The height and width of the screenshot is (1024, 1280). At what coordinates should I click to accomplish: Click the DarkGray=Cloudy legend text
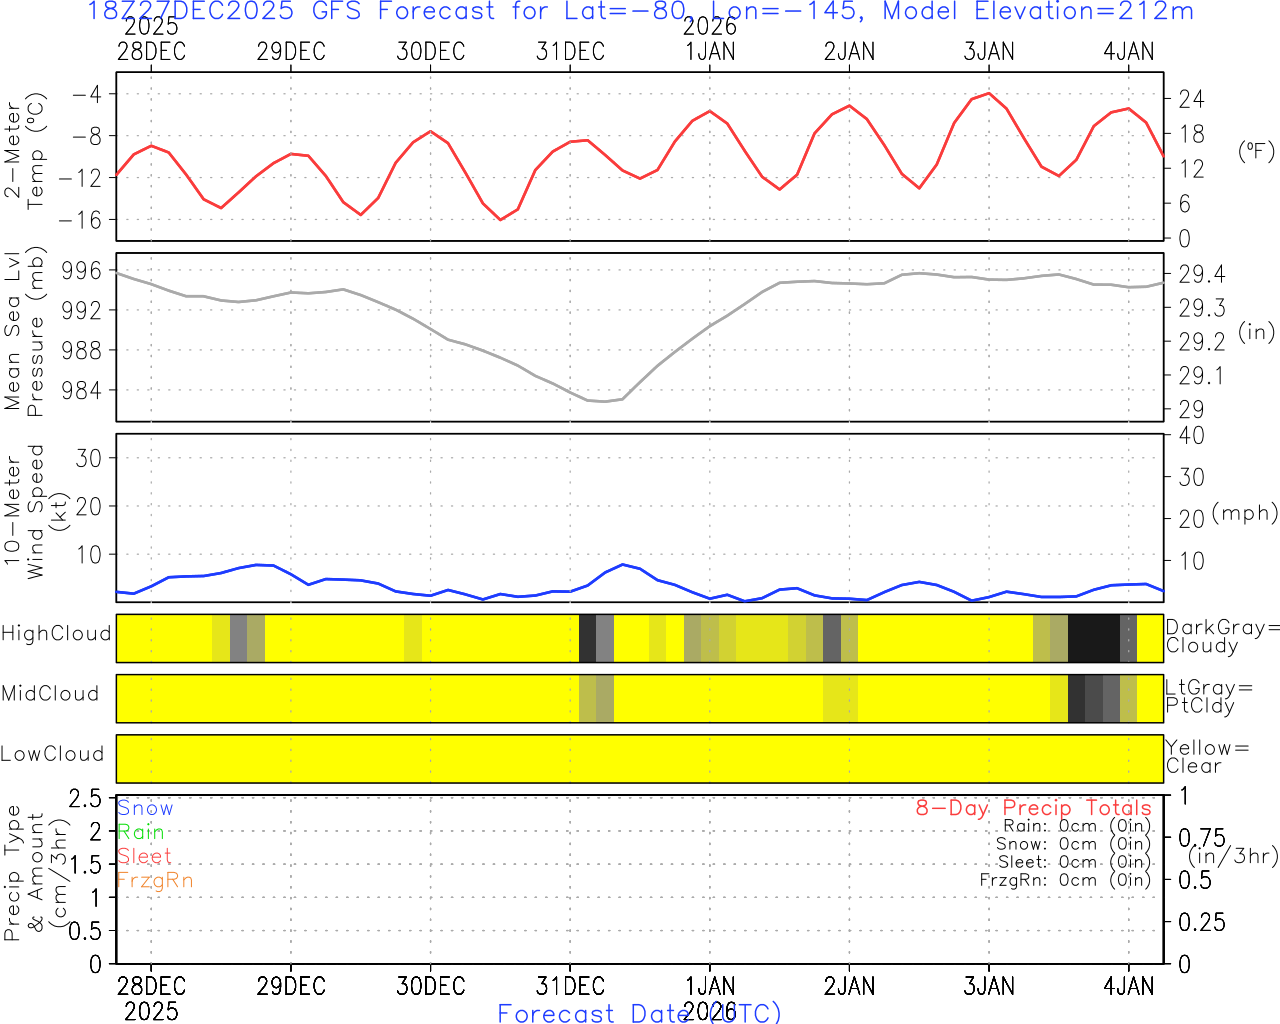(x=1222, y=636)
